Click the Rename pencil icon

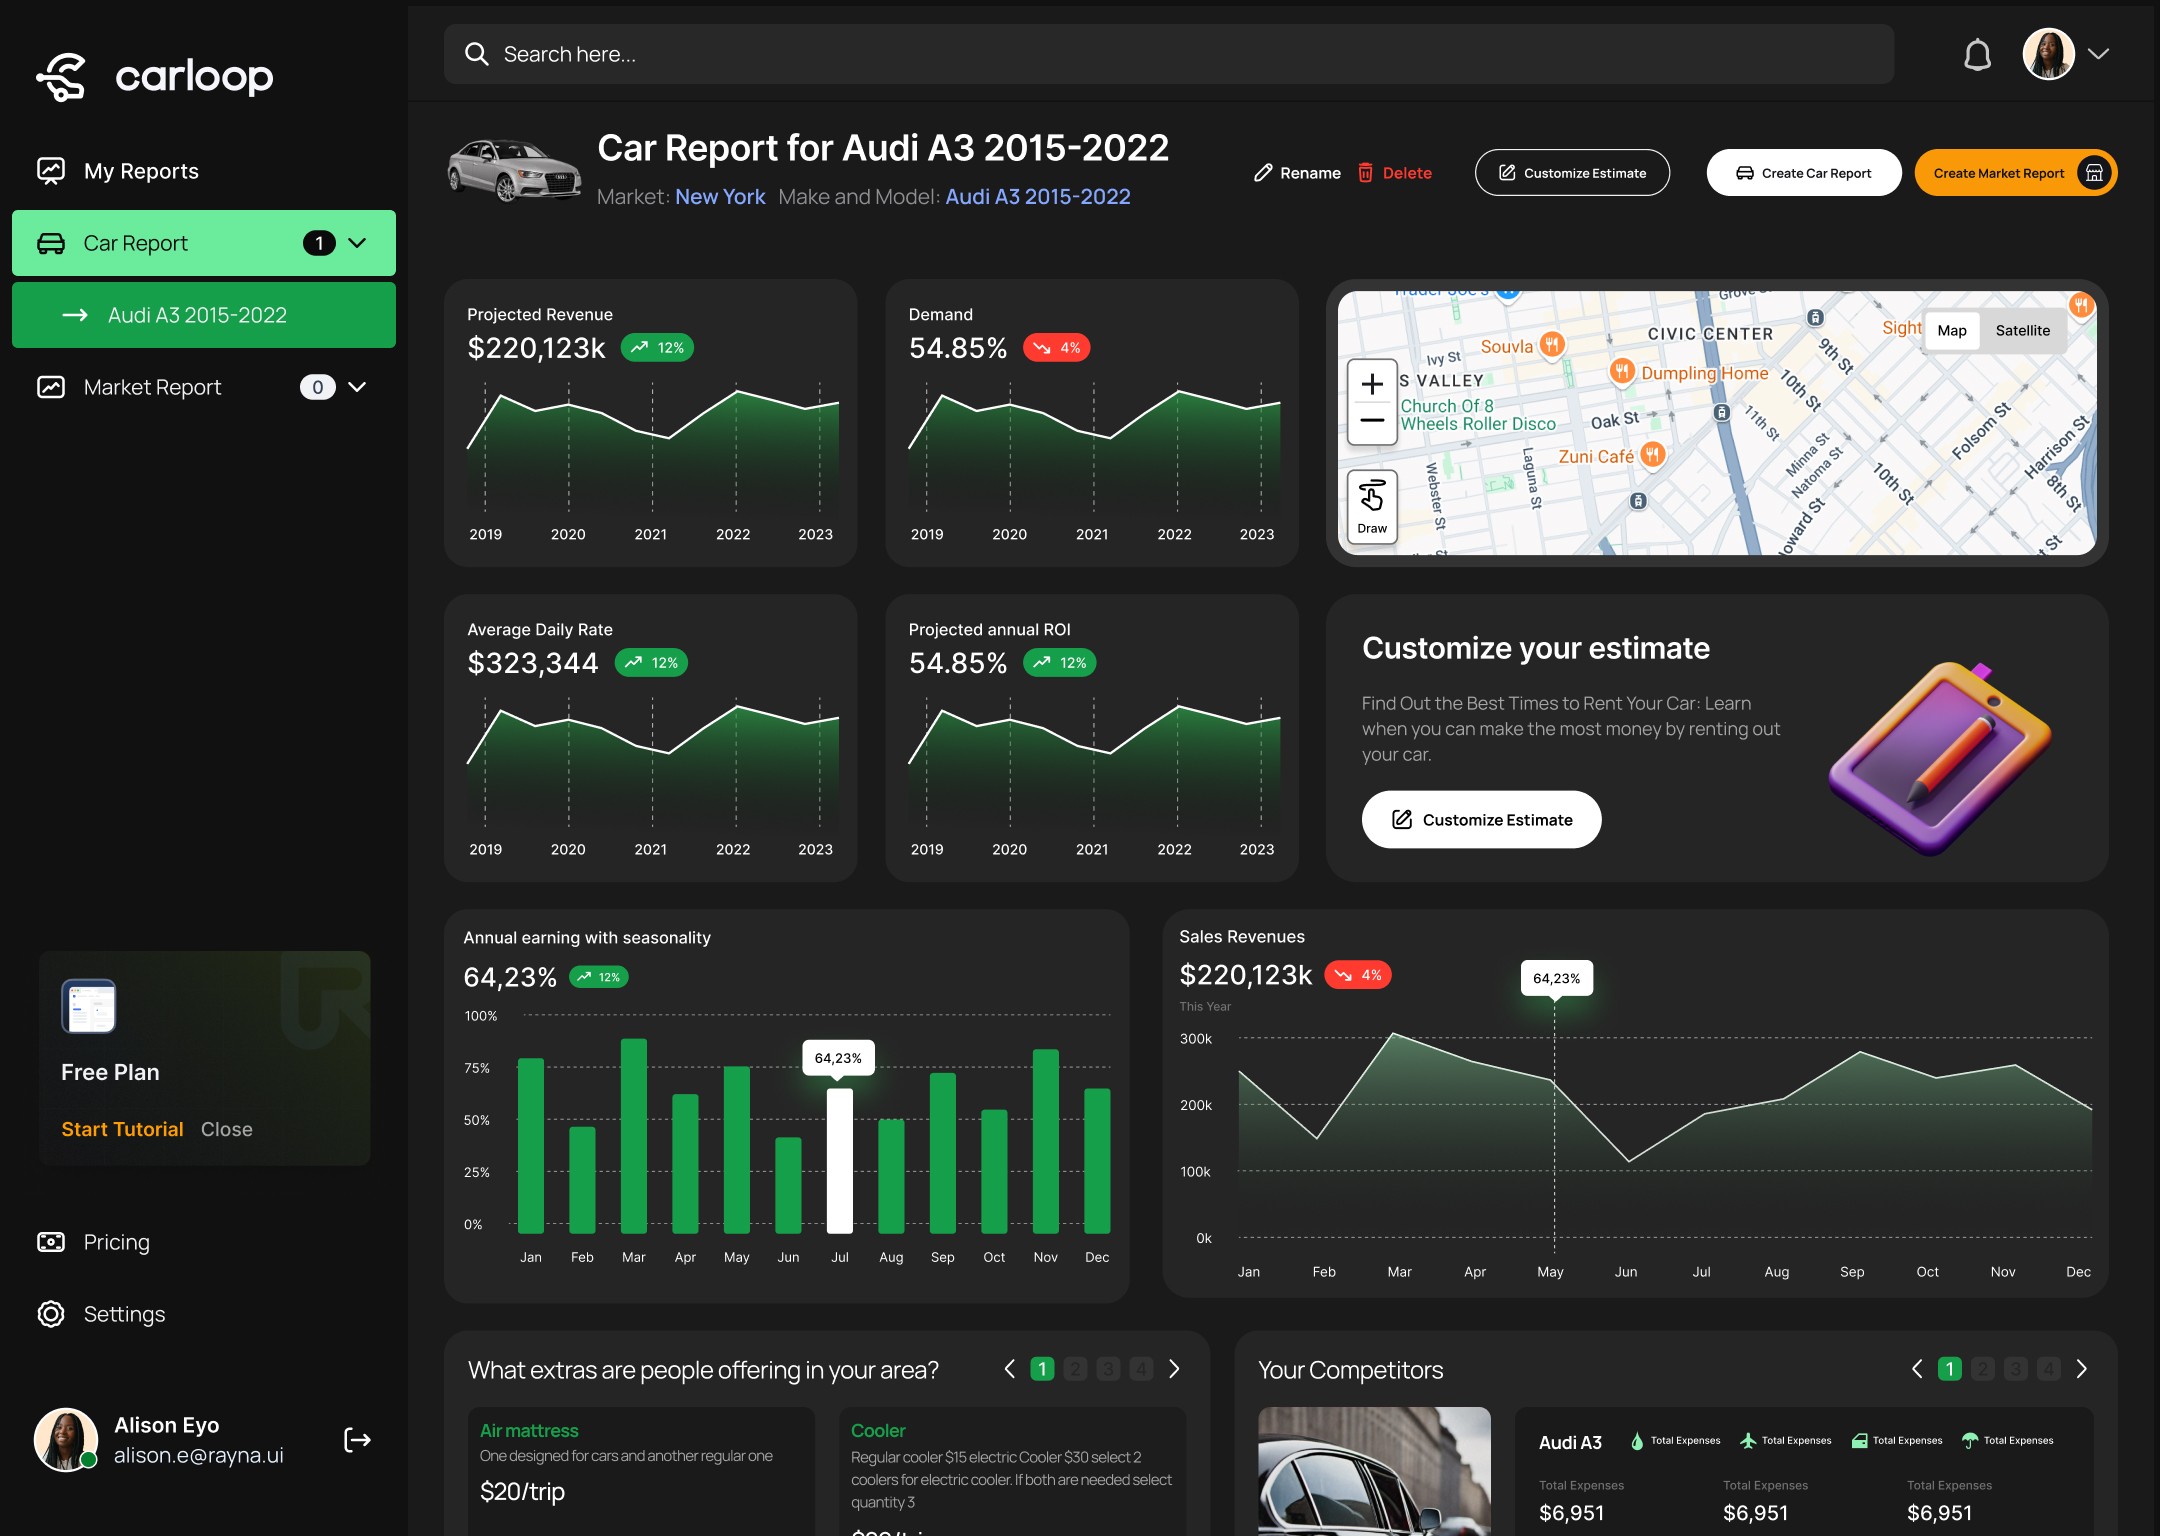(x=1263, y=173)
